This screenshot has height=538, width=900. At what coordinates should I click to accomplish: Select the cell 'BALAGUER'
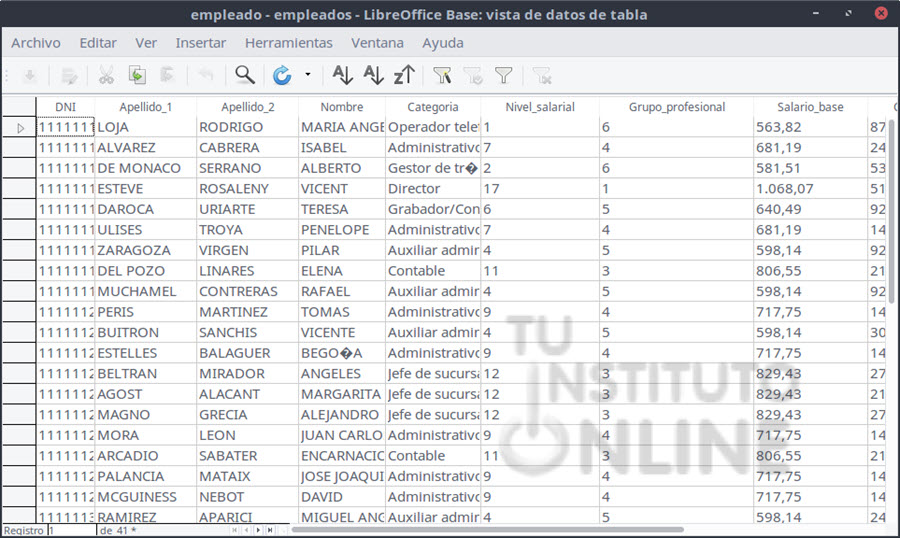coord(247,353)
